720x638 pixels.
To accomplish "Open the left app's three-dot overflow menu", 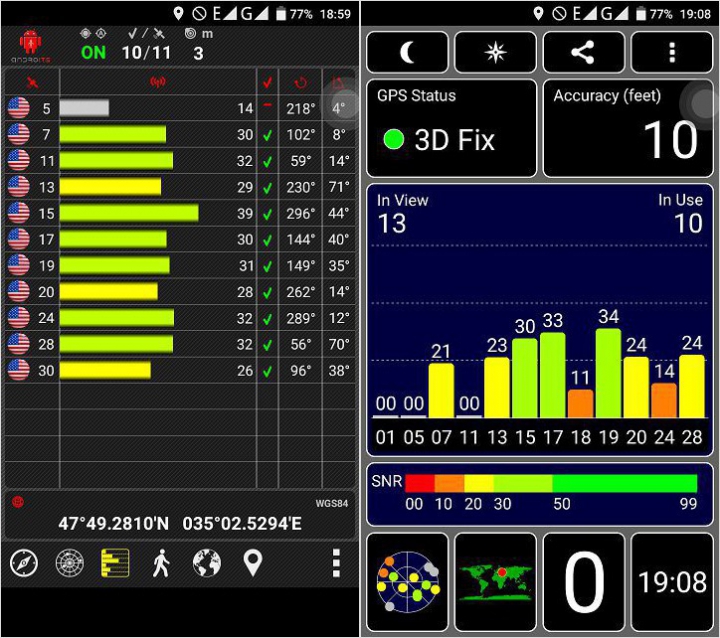I will 336,563.
